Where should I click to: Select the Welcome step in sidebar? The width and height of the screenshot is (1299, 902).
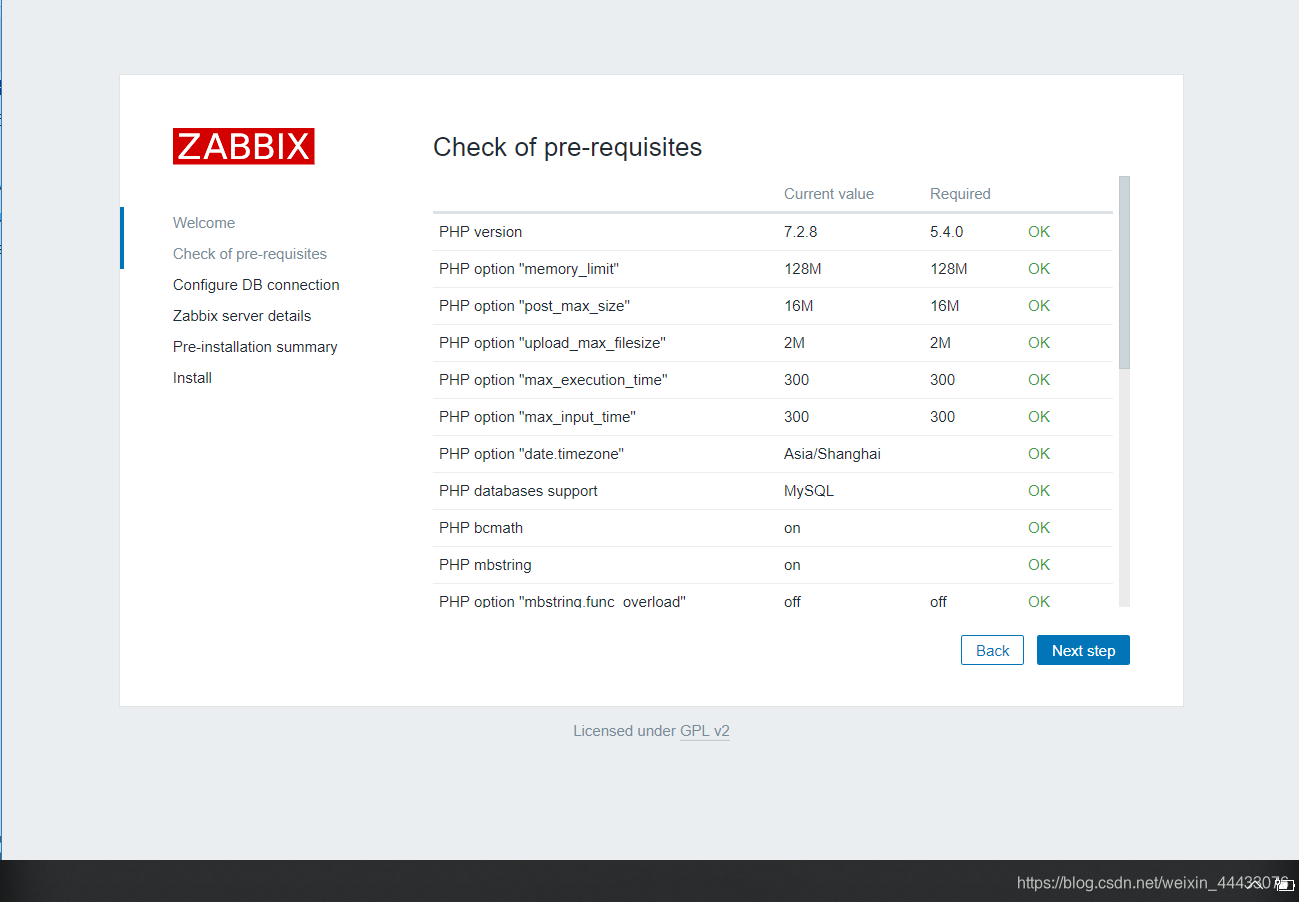pos(204,223)
